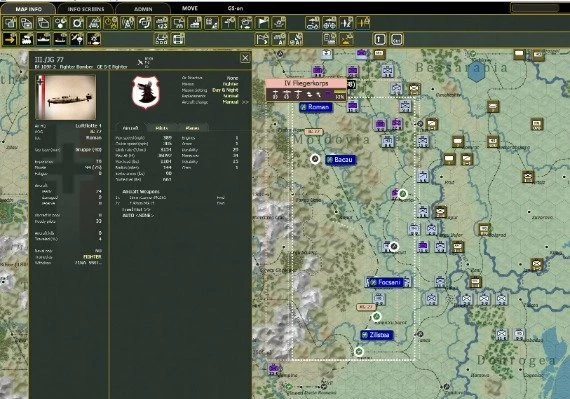Select the 'Roman' airbase label on the map
The image size is (570, 399).
click(316, 107)
